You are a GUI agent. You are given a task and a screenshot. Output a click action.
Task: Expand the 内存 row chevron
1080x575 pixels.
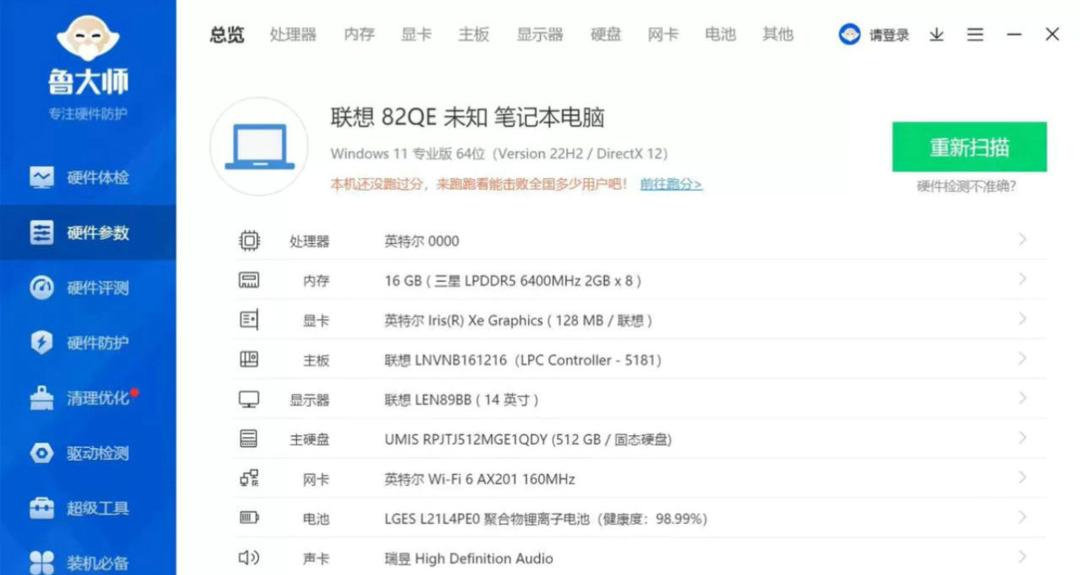[1022, 279]
